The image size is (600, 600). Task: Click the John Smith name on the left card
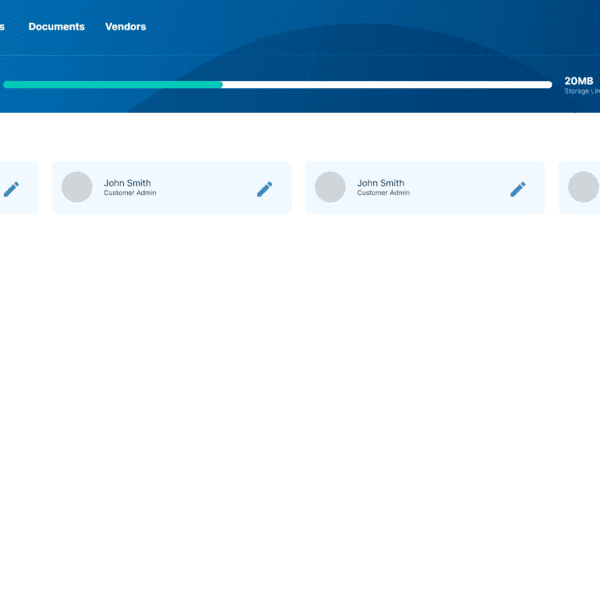128,183
